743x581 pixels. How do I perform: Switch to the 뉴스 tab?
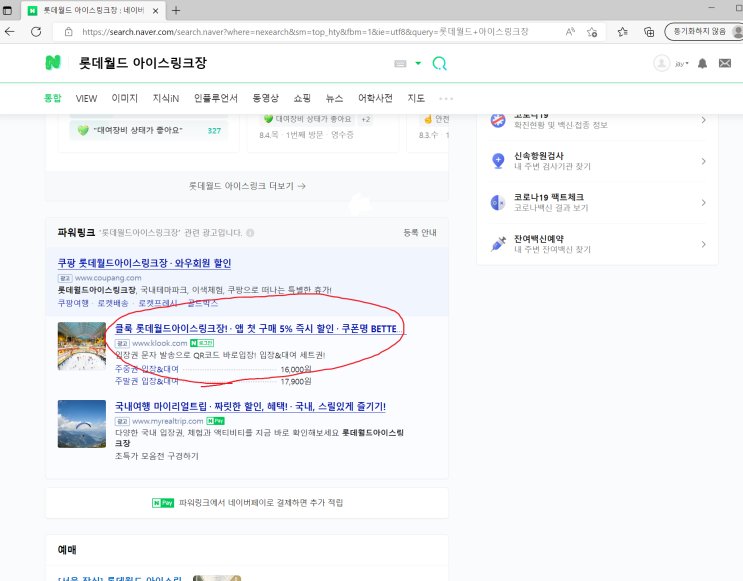[334, 98]
